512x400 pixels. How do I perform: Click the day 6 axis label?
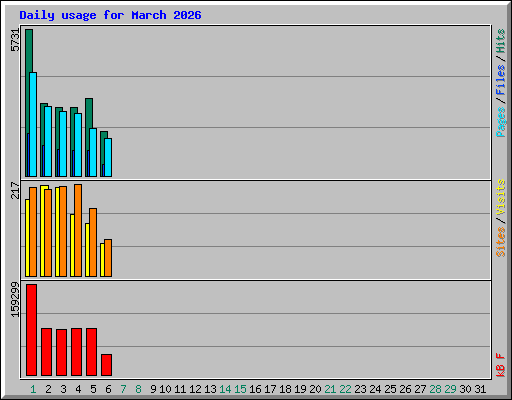point(108,389)
